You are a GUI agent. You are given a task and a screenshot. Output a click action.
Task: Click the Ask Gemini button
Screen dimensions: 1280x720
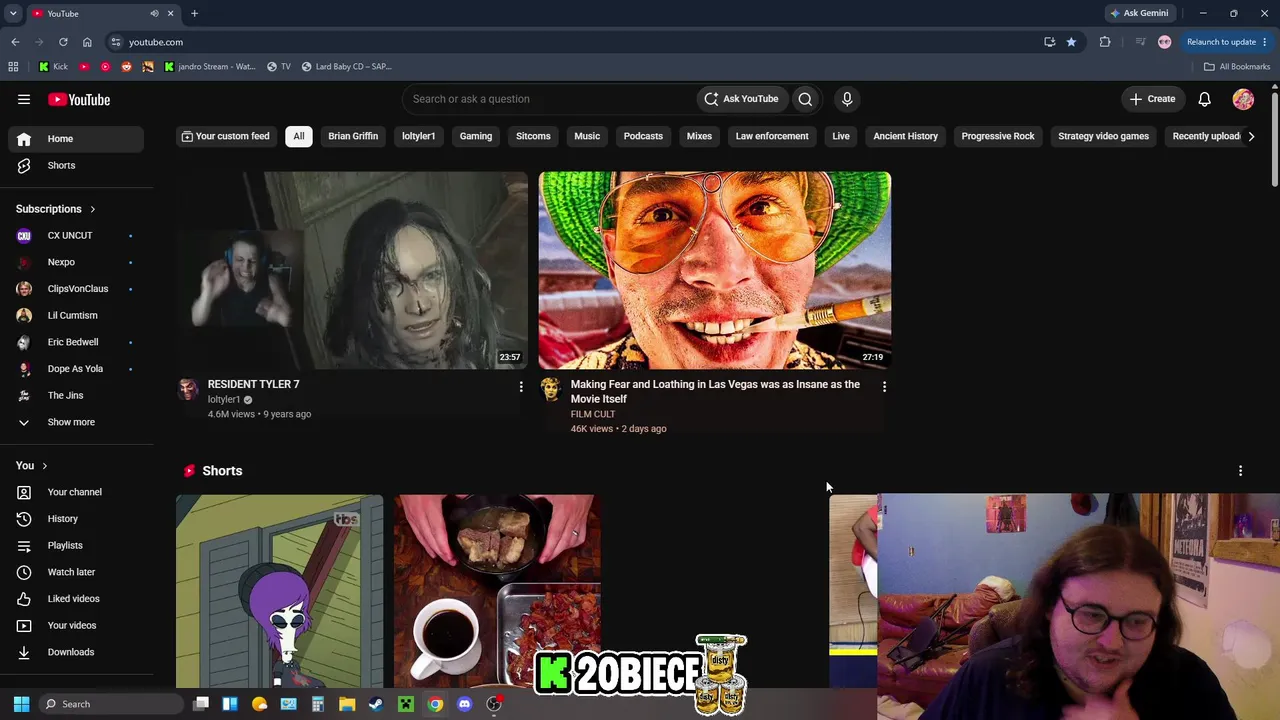[1139, 13]
